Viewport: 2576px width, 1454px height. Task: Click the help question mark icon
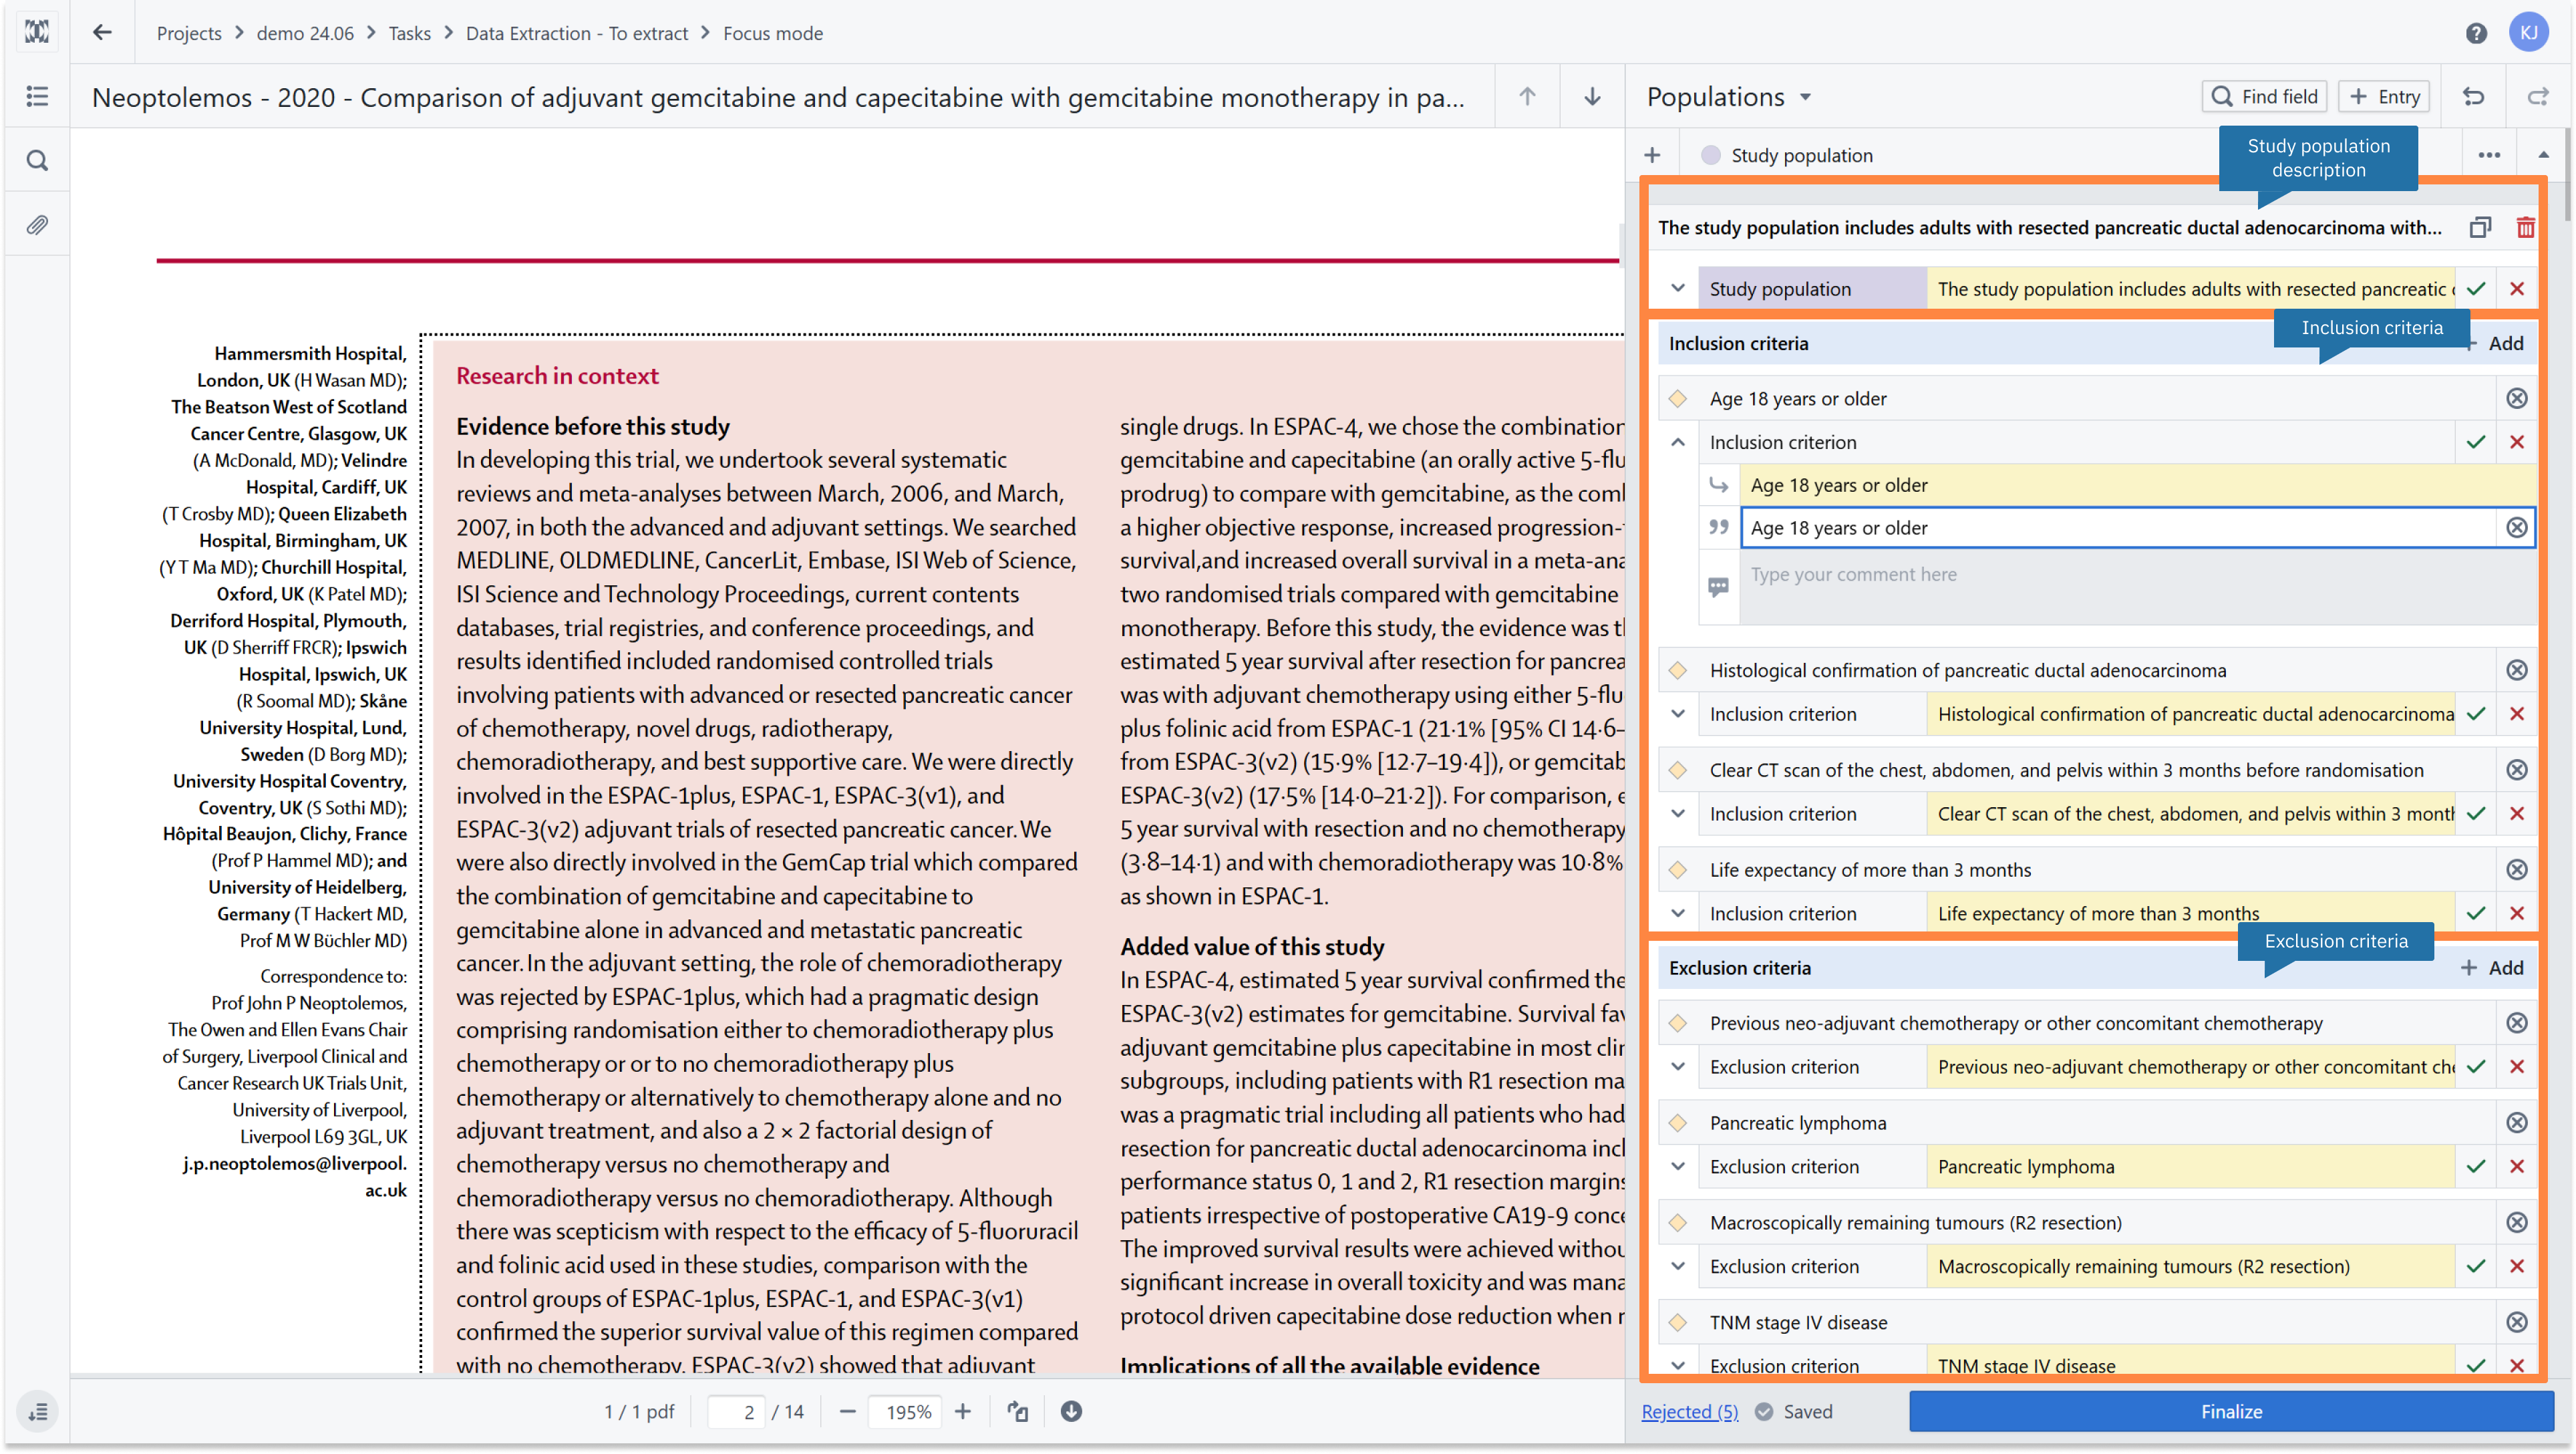coord(2475,33)
